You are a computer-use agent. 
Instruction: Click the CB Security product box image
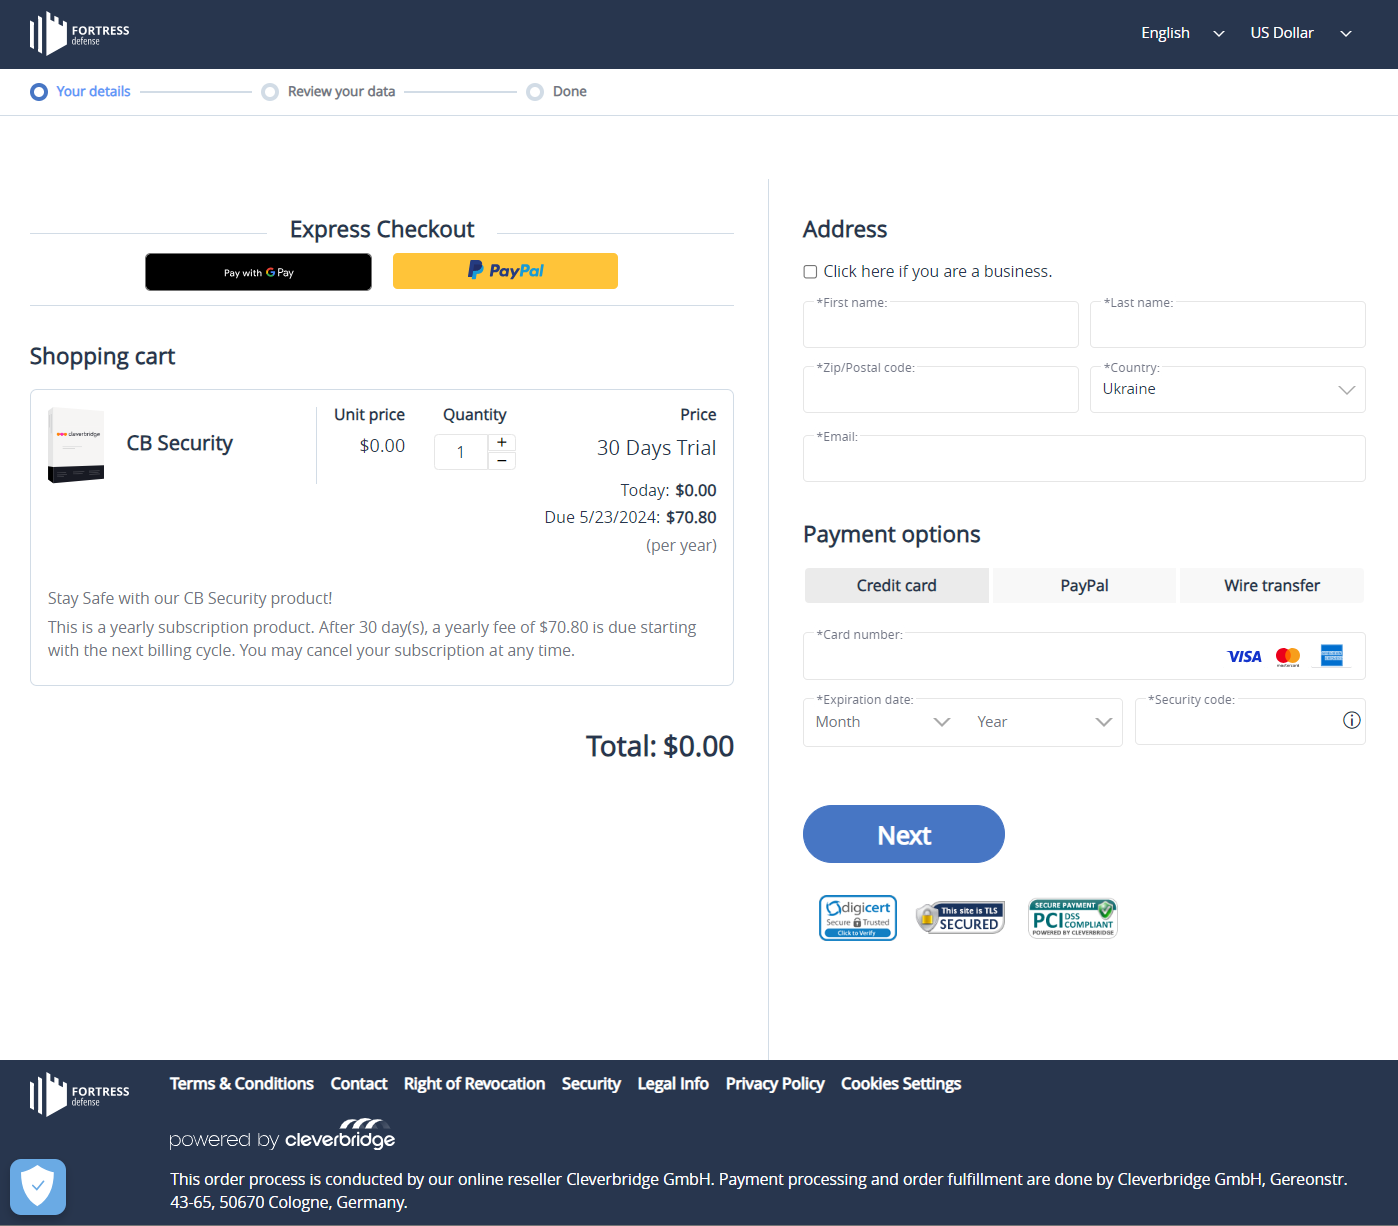76,444
